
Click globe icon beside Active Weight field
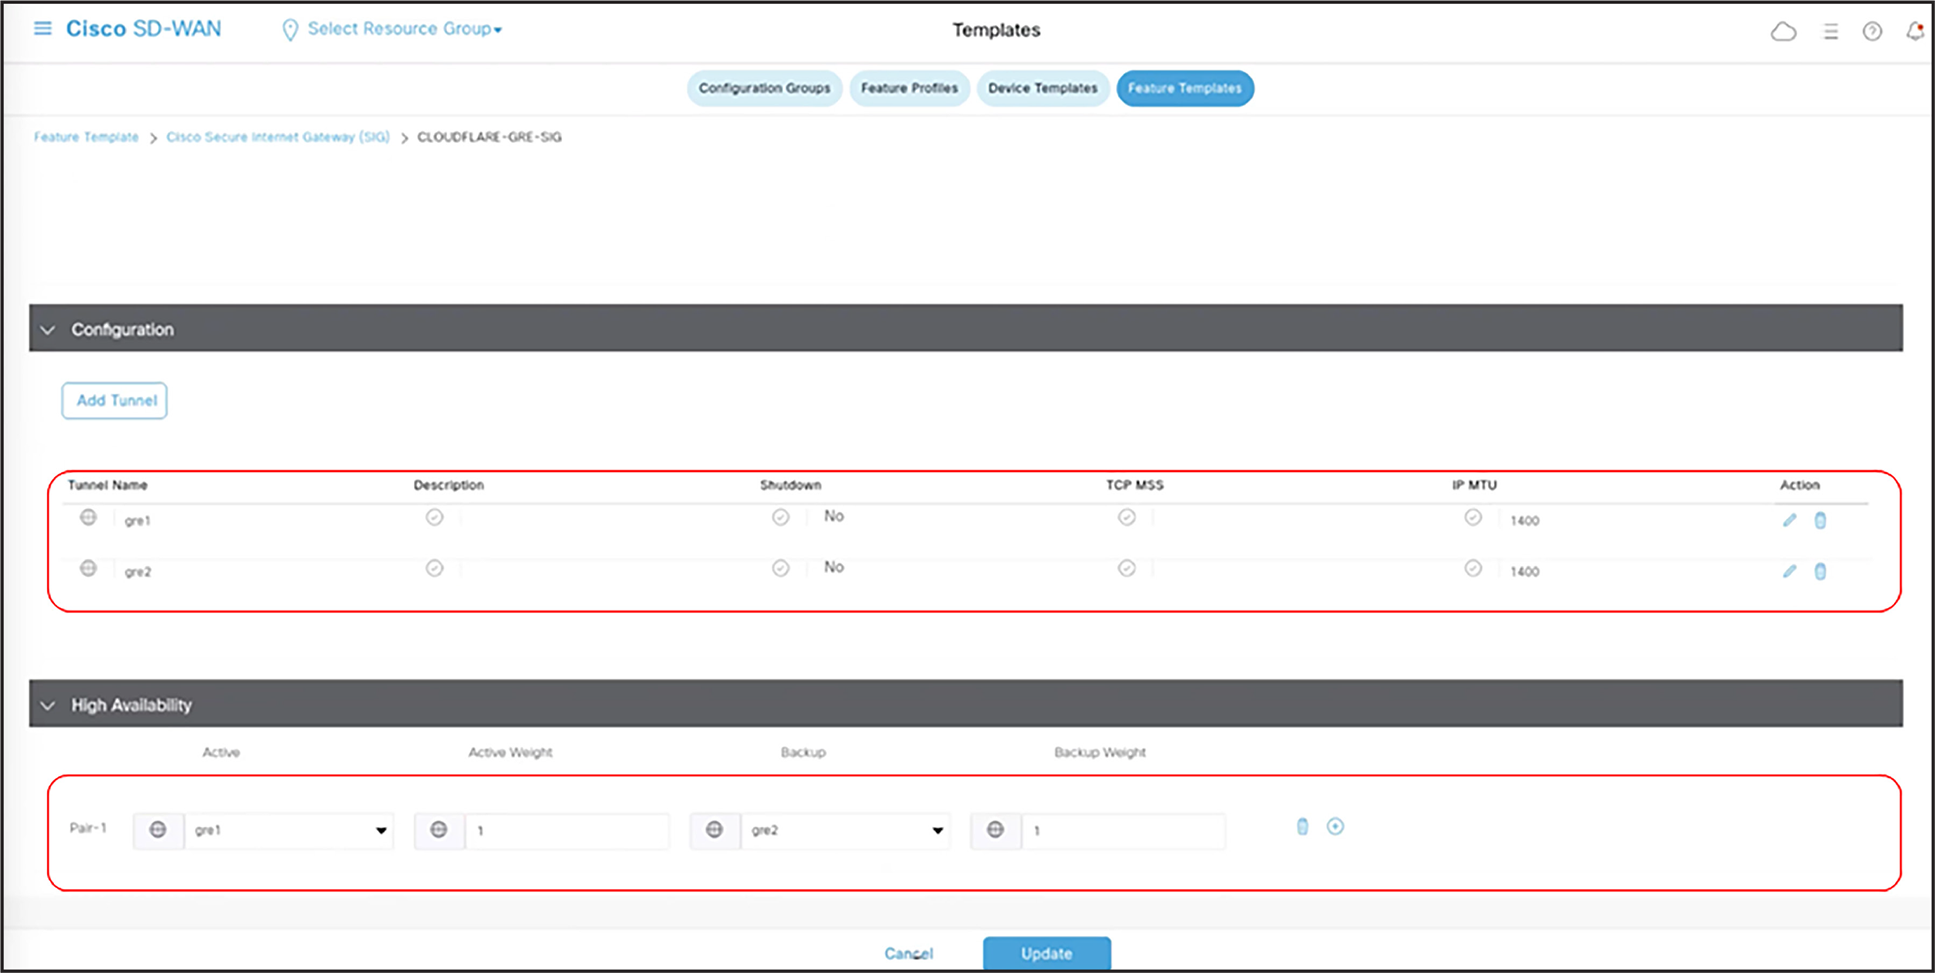click(439, 830)
